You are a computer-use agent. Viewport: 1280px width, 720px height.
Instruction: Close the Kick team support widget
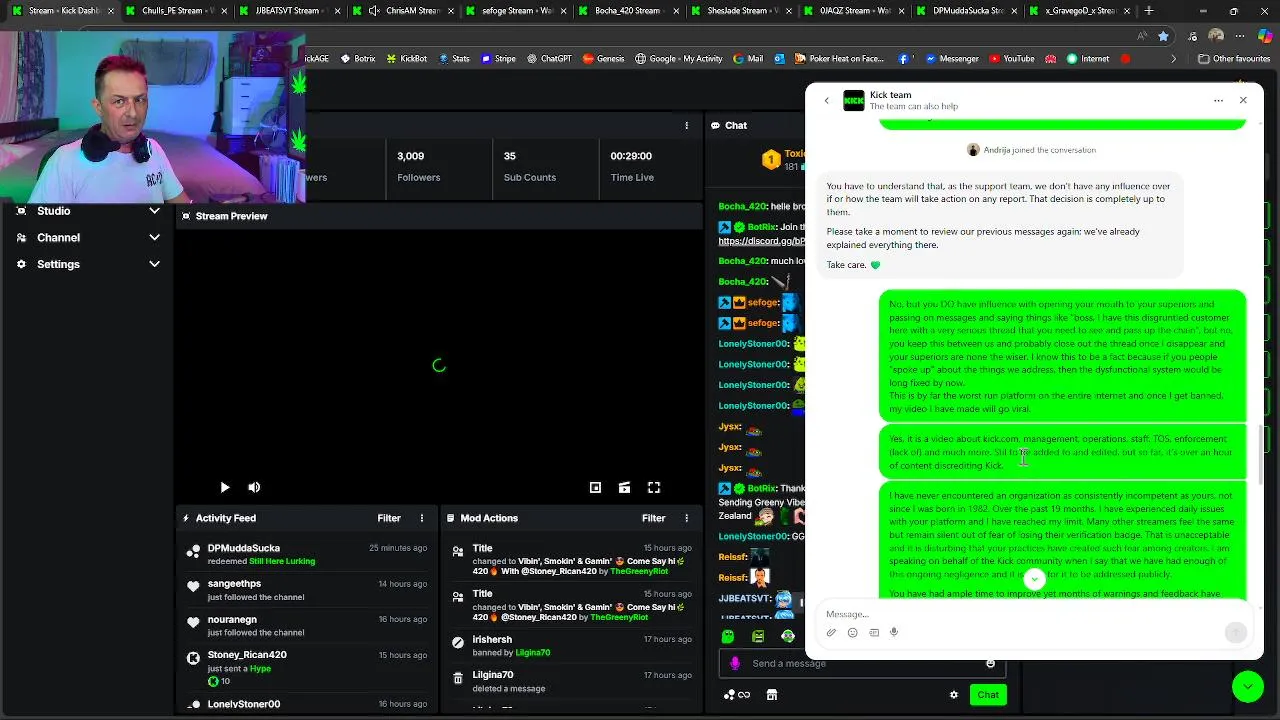pos(1243,100)
